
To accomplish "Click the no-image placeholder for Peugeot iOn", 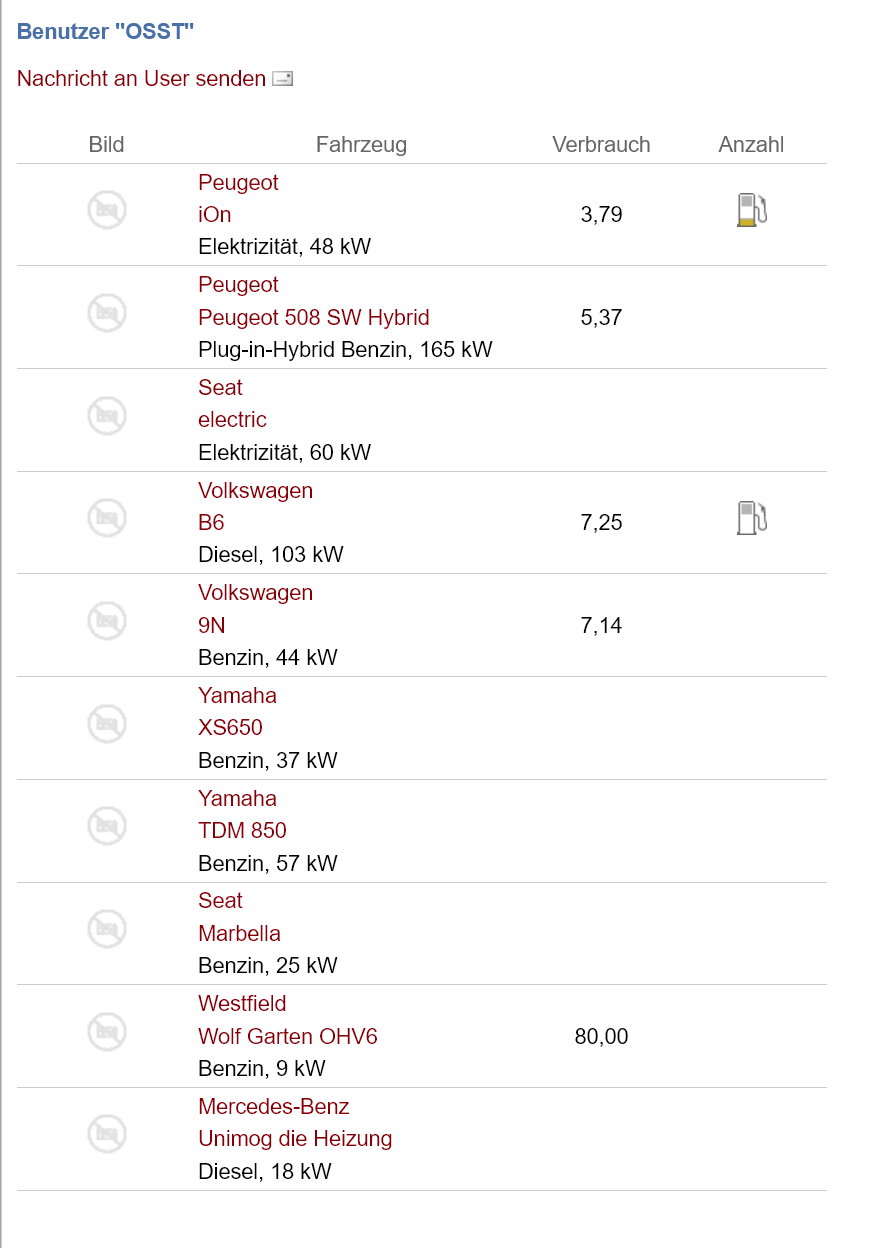I will pos(107,210).
